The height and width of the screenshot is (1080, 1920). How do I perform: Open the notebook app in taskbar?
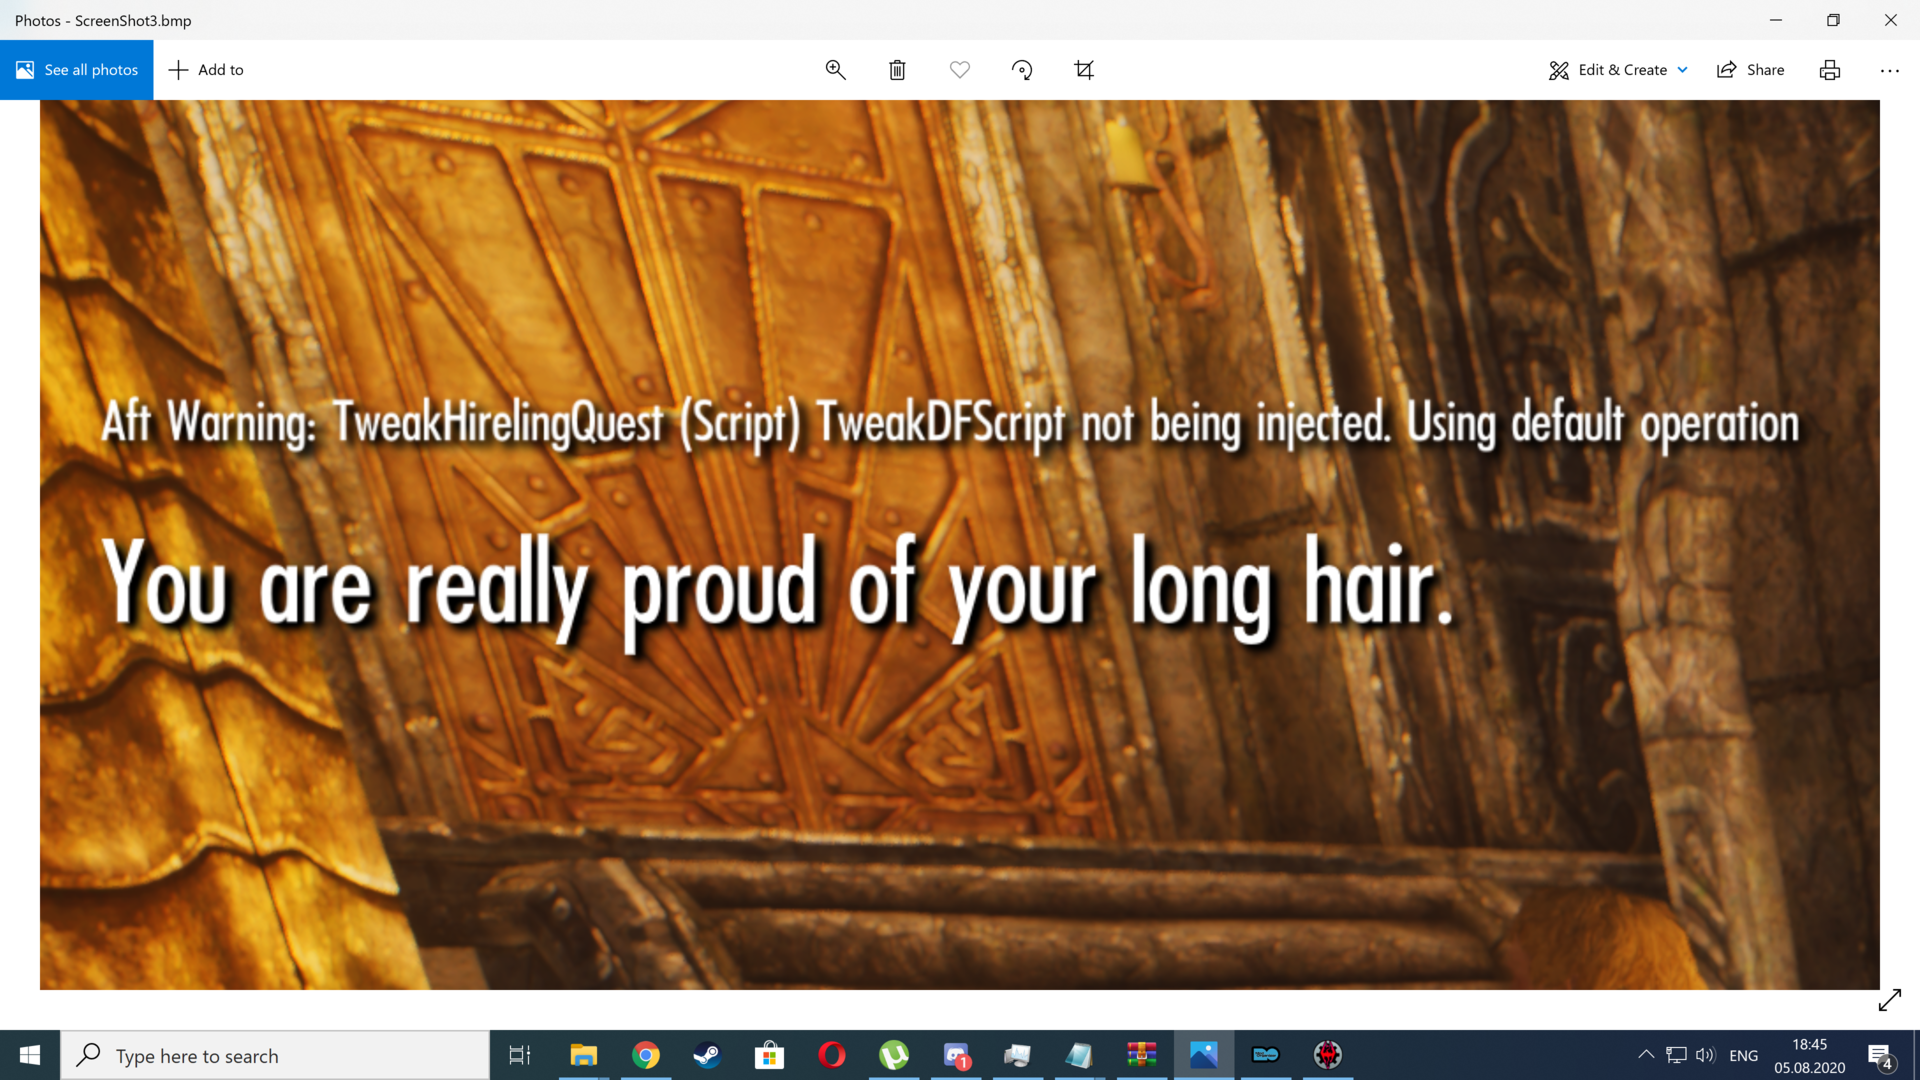coord(1080,1055)
